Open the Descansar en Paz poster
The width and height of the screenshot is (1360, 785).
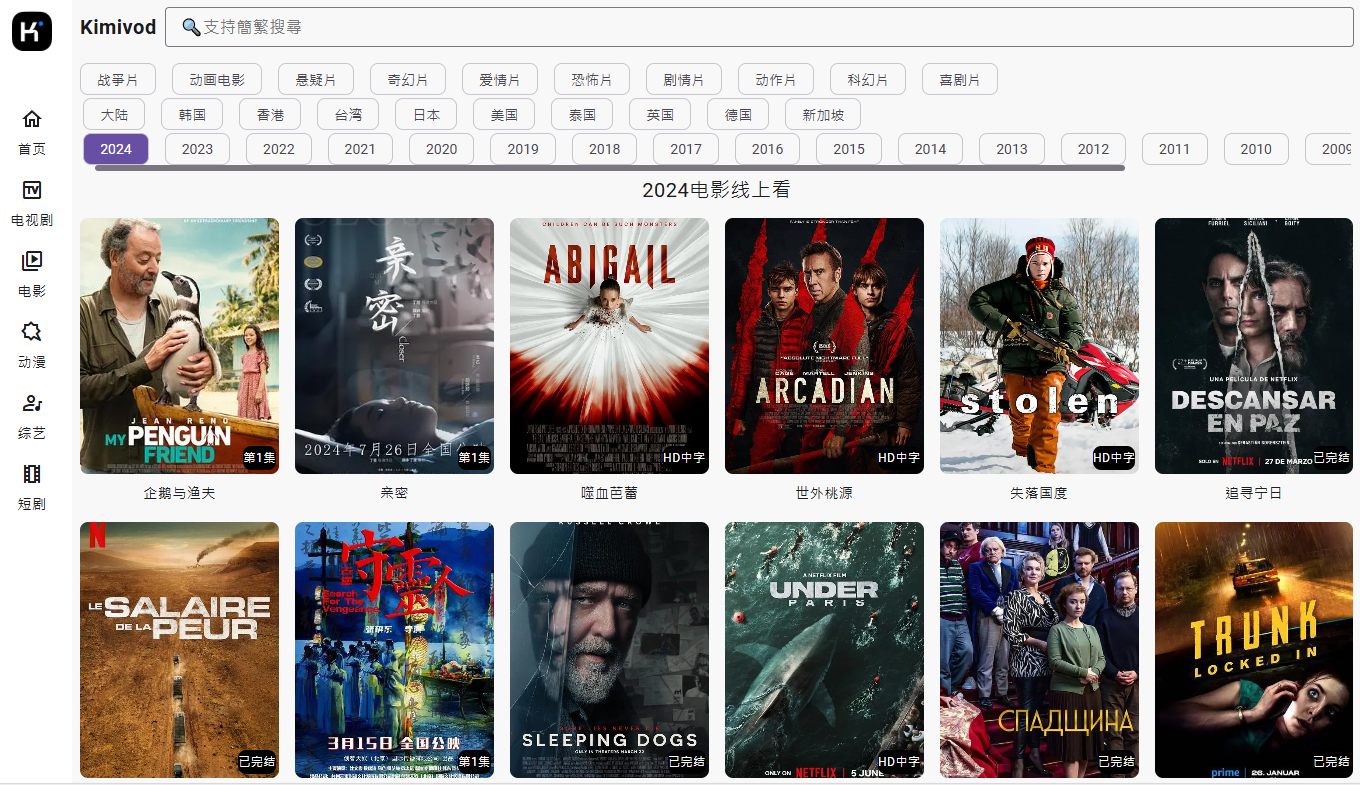tap(1254, 346)
